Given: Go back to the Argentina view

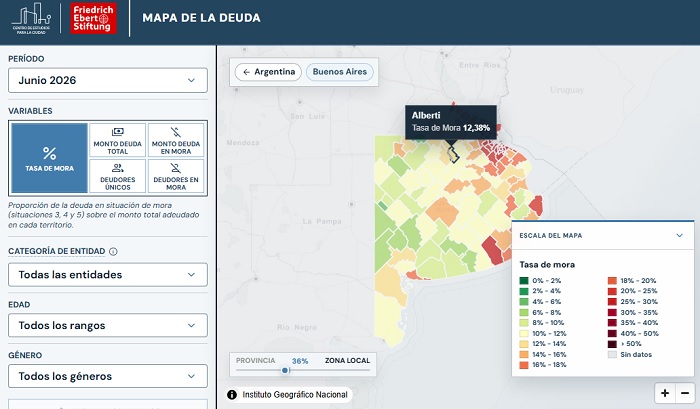Looking at the screenshot, I should click(268, 72).
